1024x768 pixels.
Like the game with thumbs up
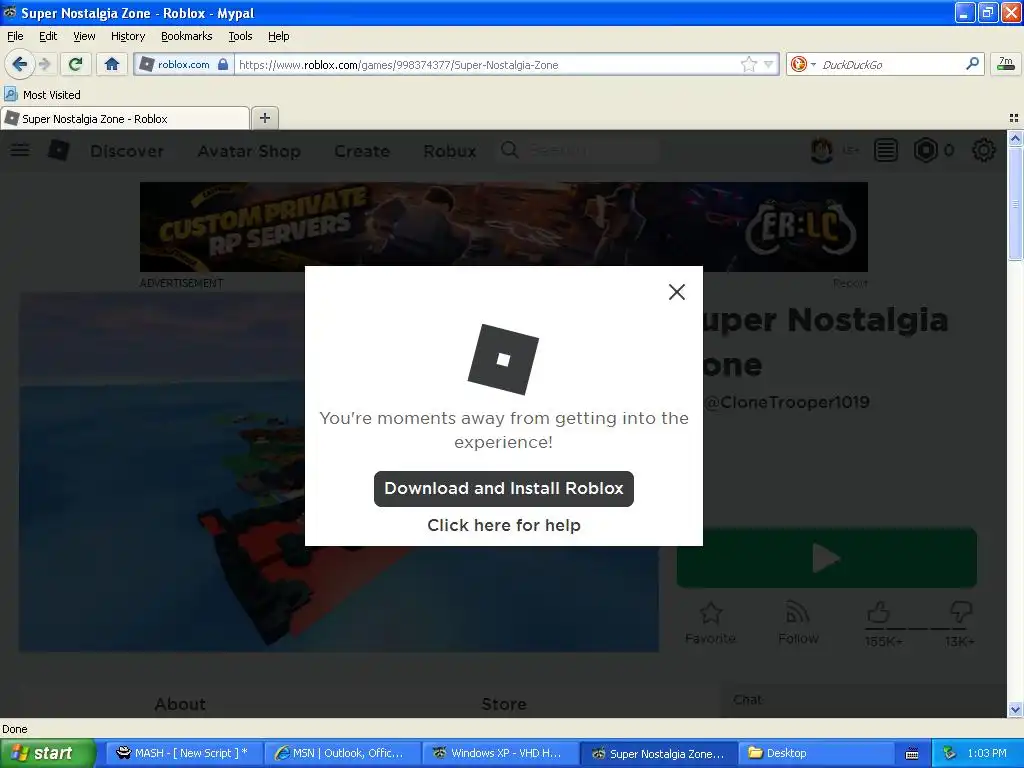[x=878, y=613]
